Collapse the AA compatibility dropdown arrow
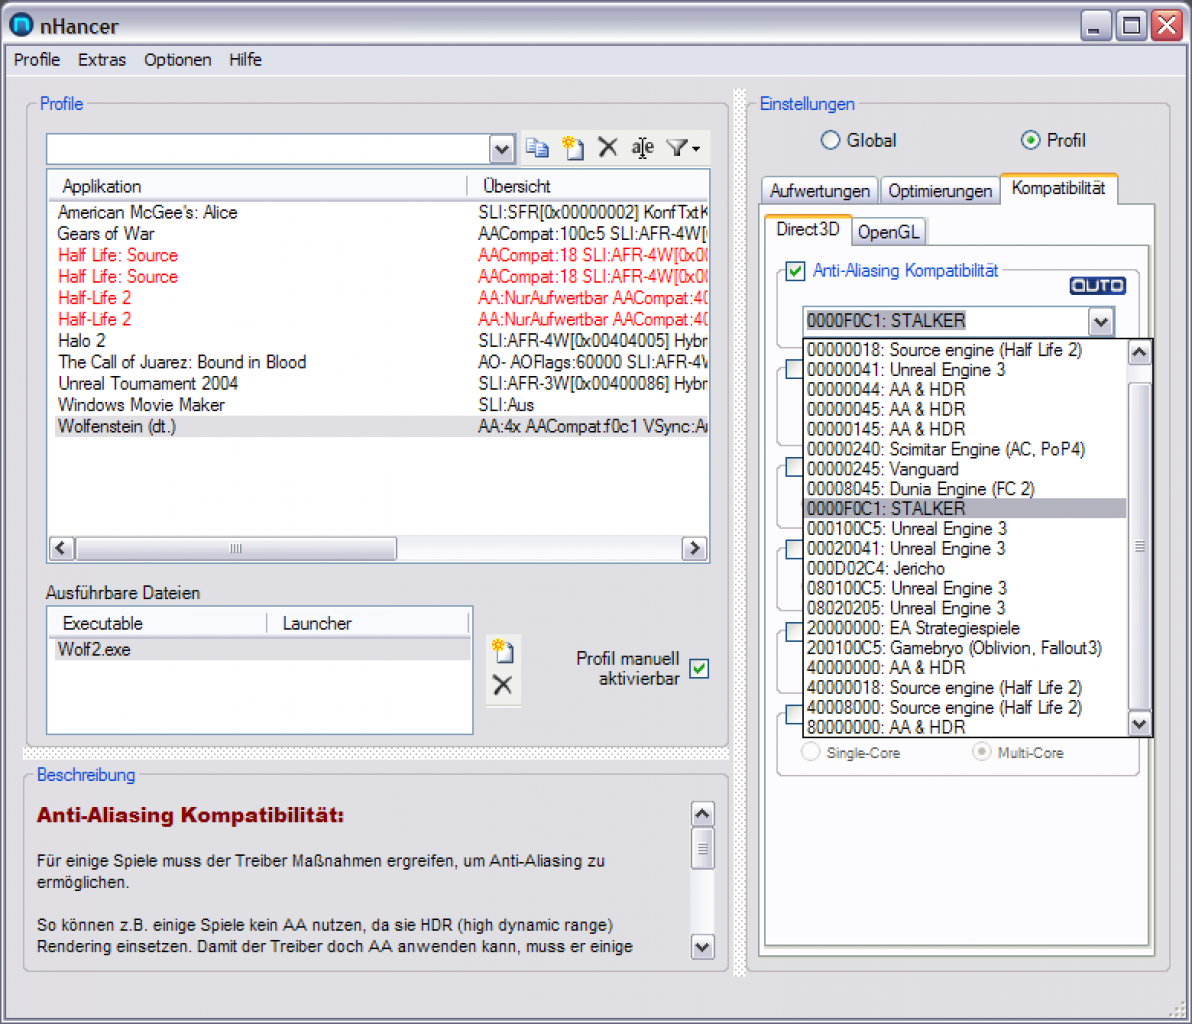 [x=1101, y=322]
